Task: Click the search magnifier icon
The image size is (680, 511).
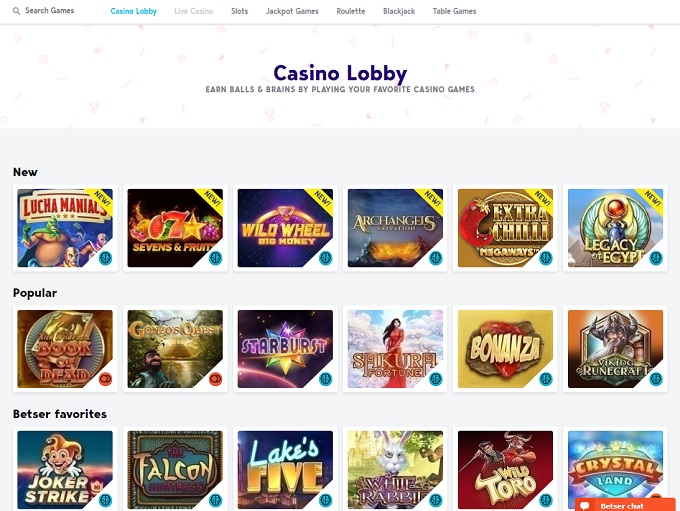Action: [x=16, y=11]
